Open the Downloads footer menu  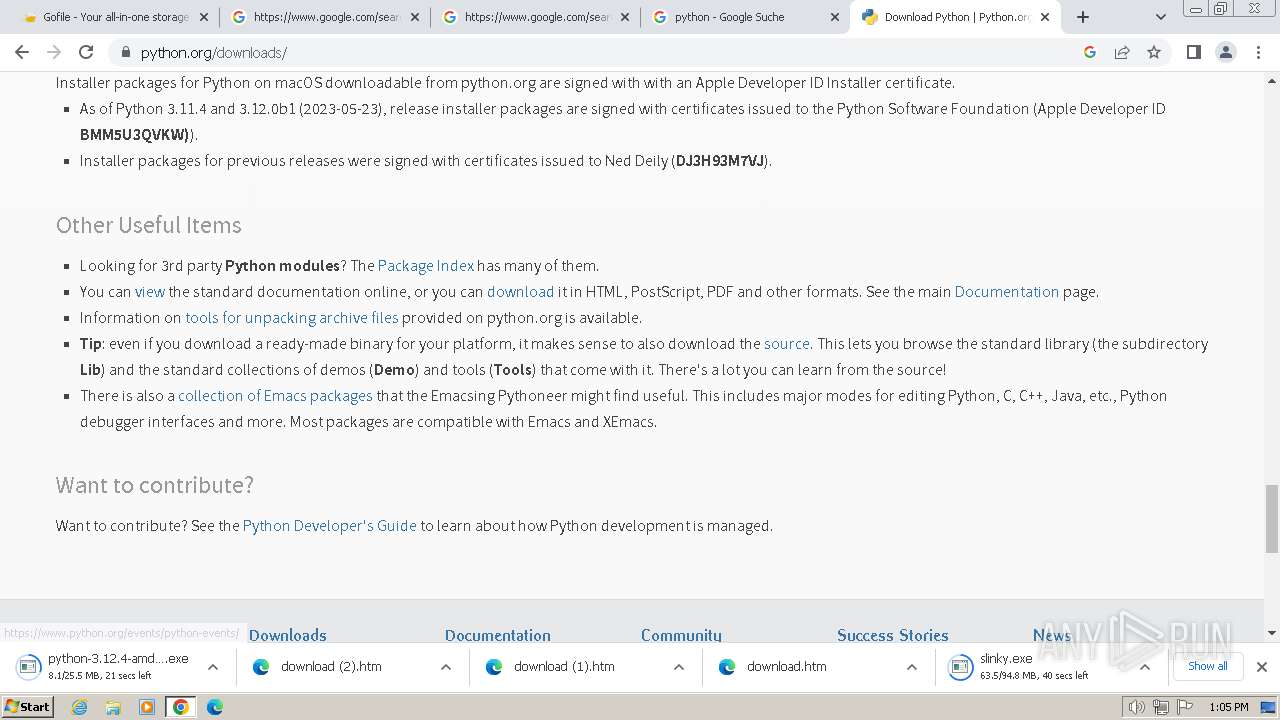(288, 635)
